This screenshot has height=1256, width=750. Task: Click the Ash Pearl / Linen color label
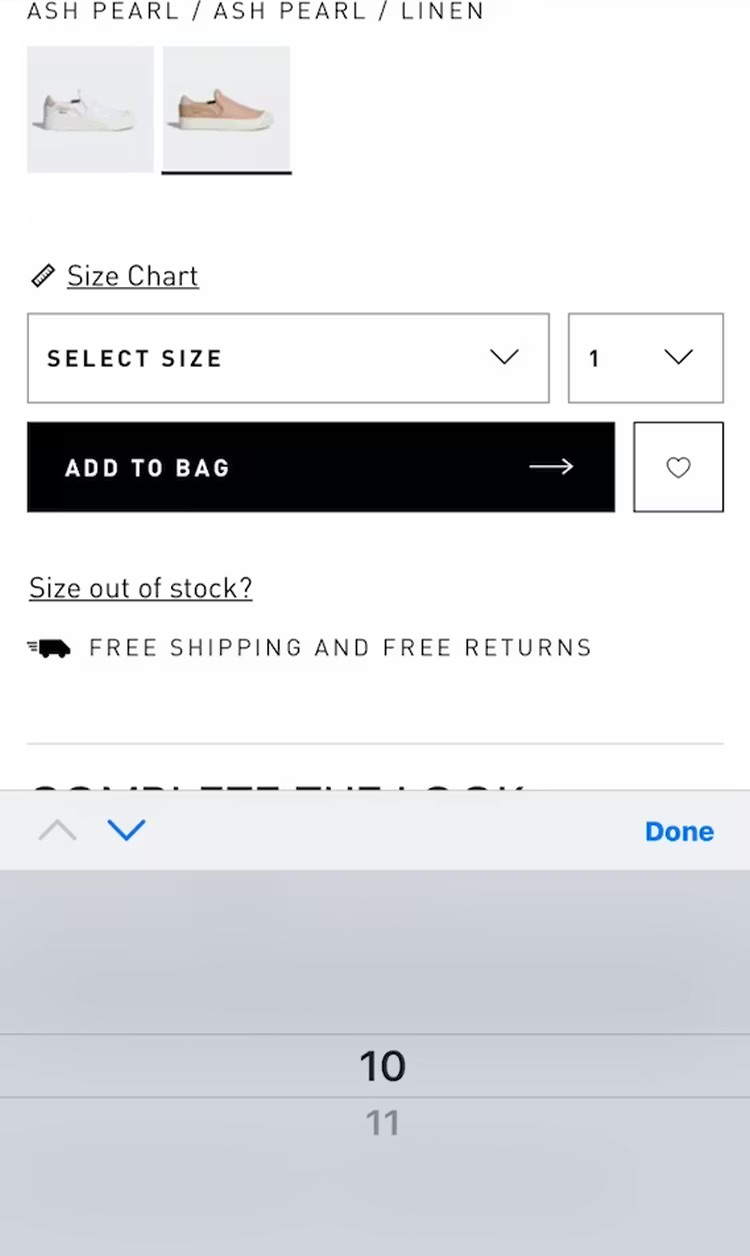click(x=255, y=12)
